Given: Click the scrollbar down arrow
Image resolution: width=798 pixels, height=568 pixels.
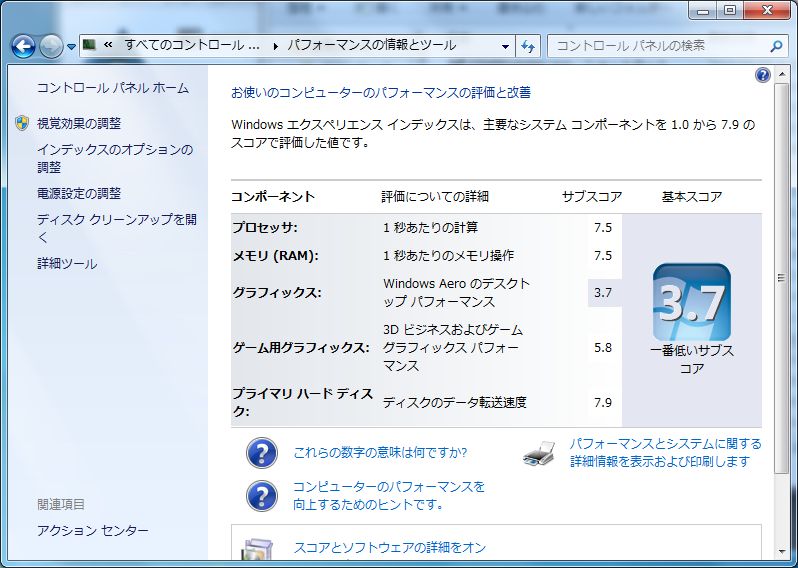Looking at the screenshot, I should point(781,552).
